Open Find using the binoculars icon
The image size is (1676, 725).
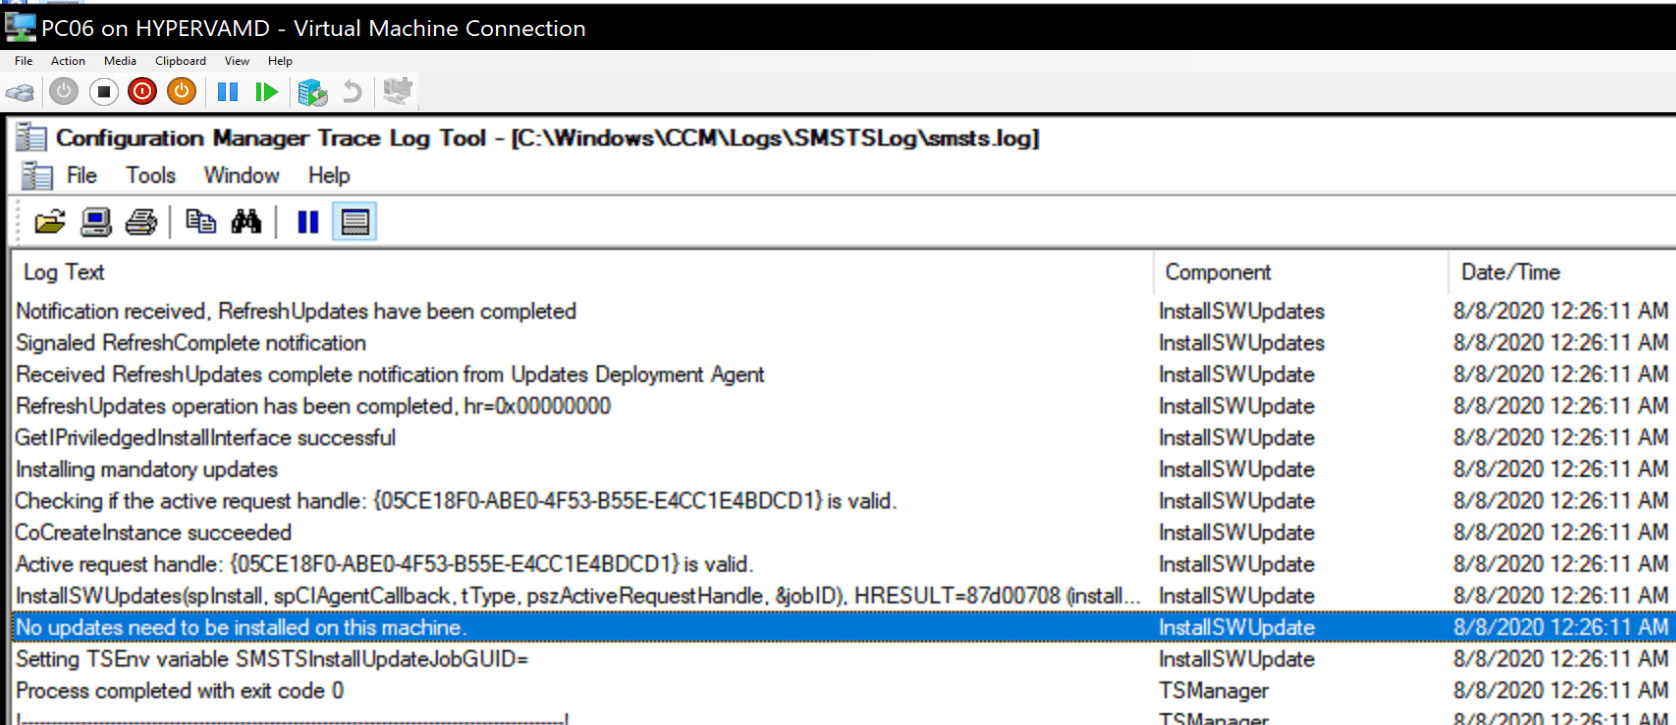(246, 222)
